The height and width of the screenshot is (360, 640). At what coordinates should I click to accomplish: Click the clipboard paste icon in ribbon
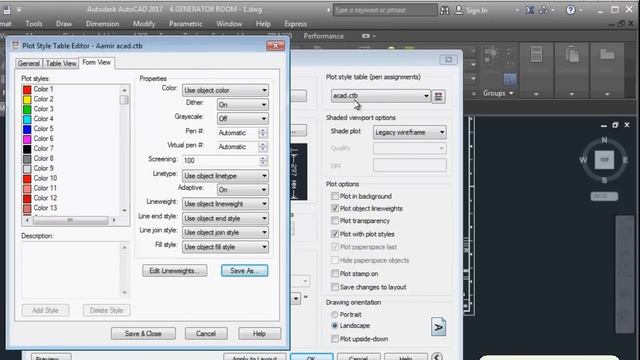[x=572, y=54]
